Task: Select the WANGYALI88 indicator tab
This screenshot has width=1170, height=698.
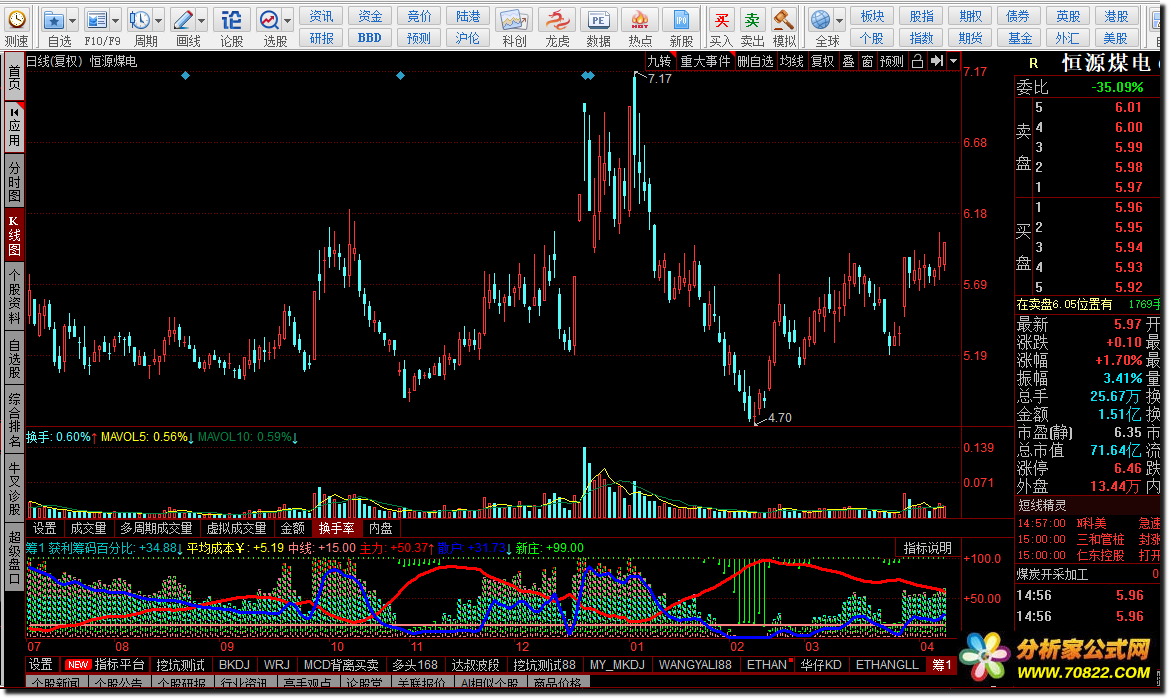Action: tap(695, 664)
